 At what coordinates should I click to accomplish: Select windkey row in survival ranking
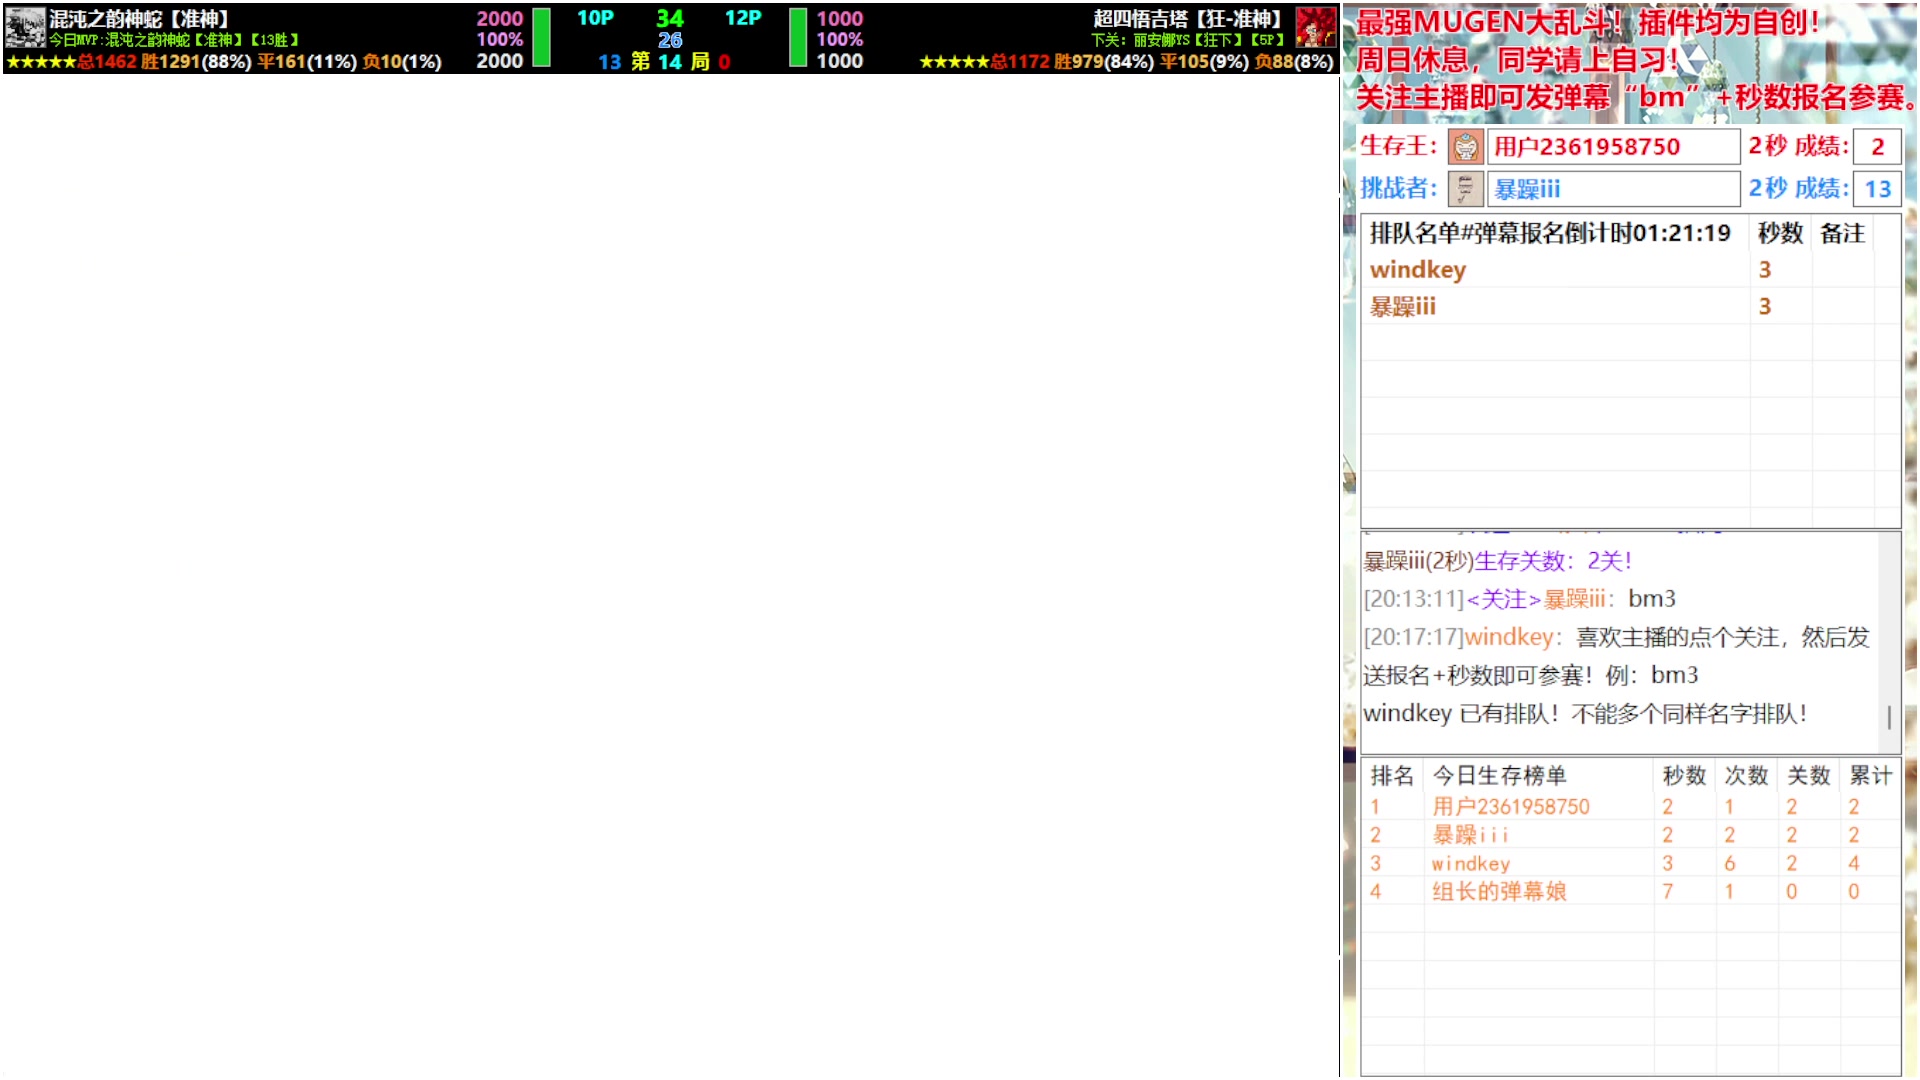click(1630, 863)
